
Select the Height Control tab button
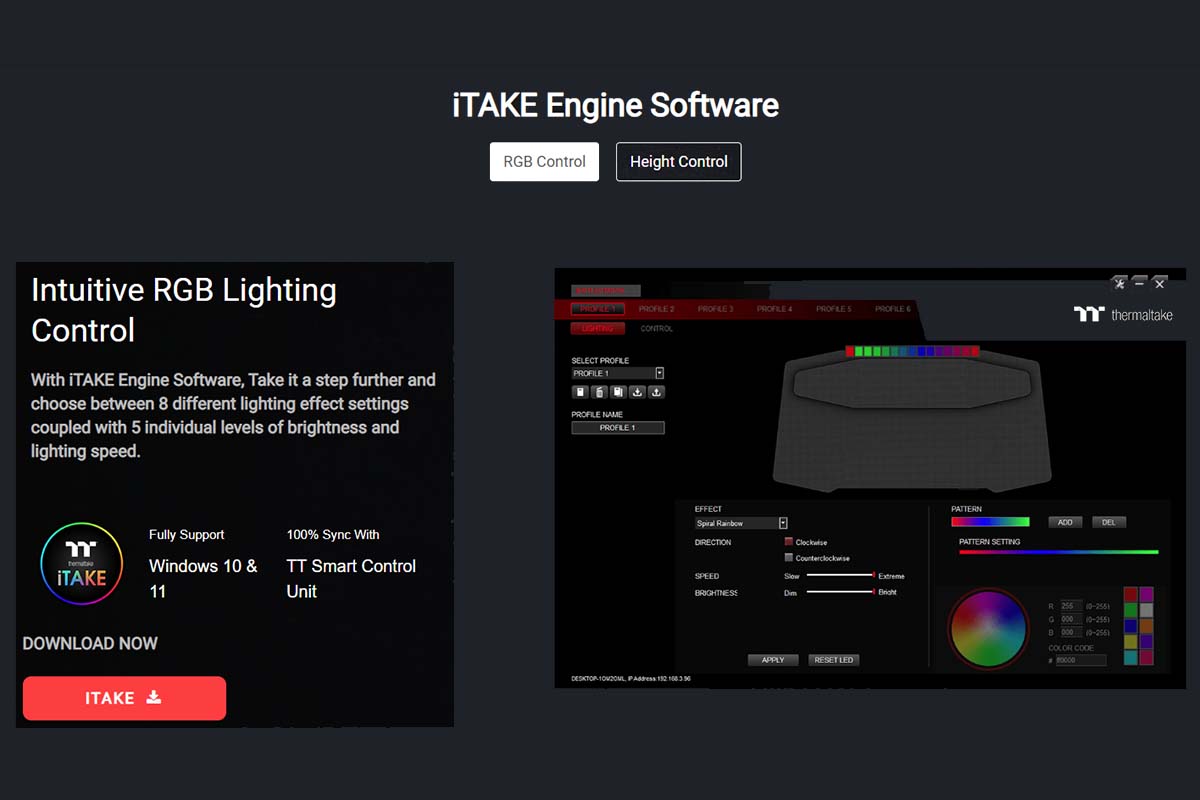point(678,162)
